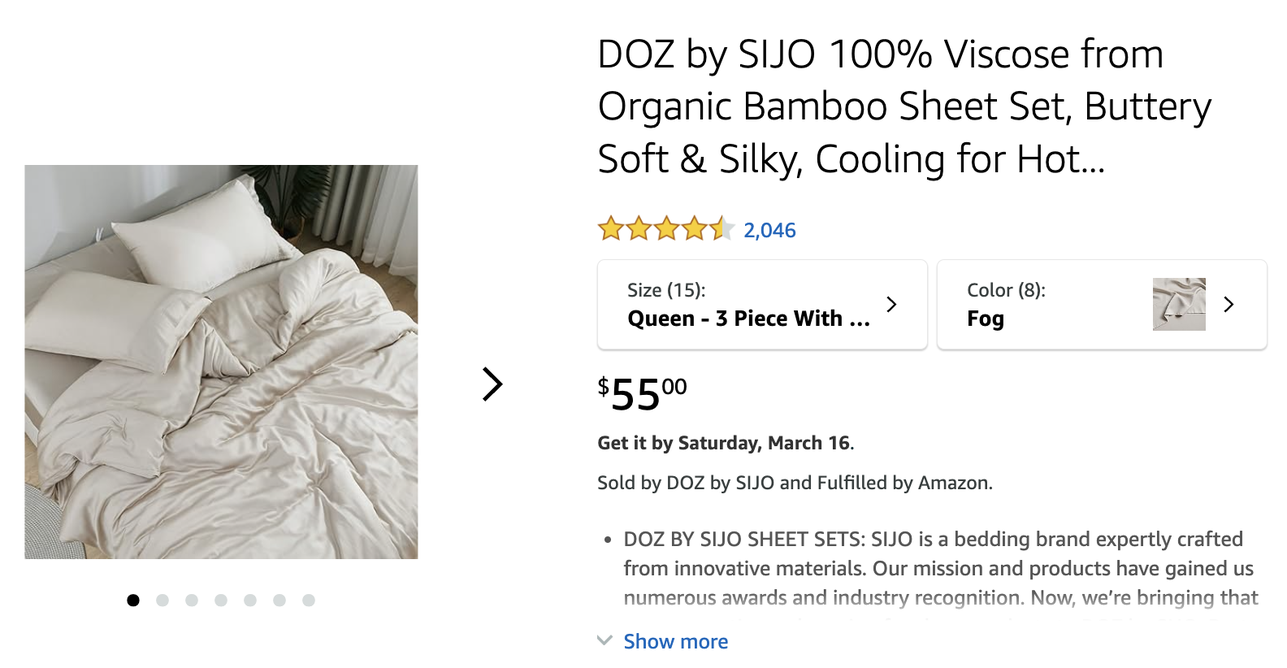
Task: Open the 2,046 reviews link
Action: [770, 230]
